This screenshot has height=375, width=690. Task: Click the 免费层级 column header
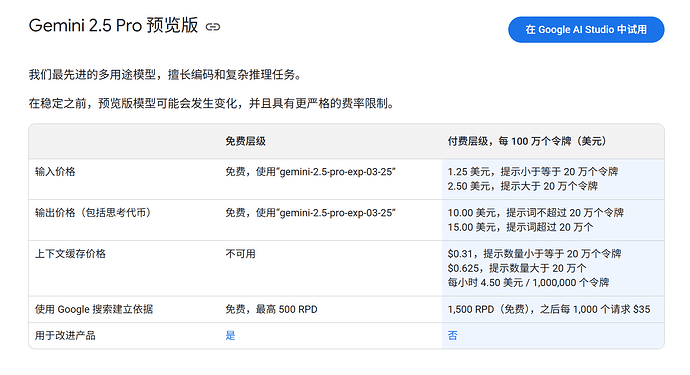[x=245, y=141]
